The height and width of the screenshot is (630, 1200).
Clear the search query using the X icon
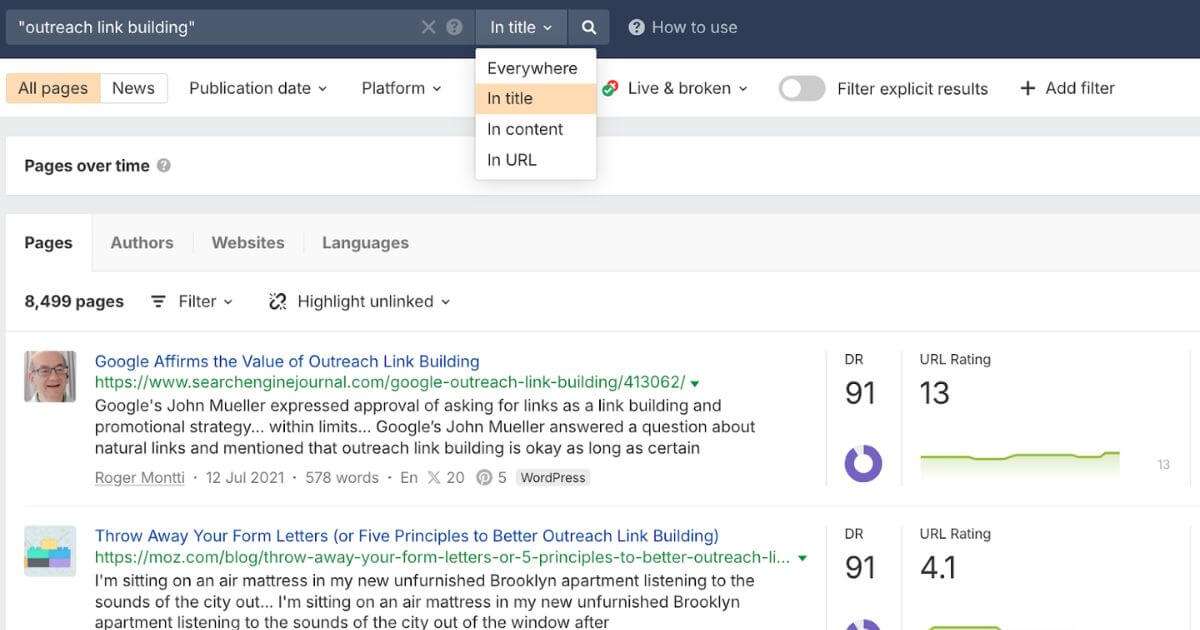pos(428,27)
